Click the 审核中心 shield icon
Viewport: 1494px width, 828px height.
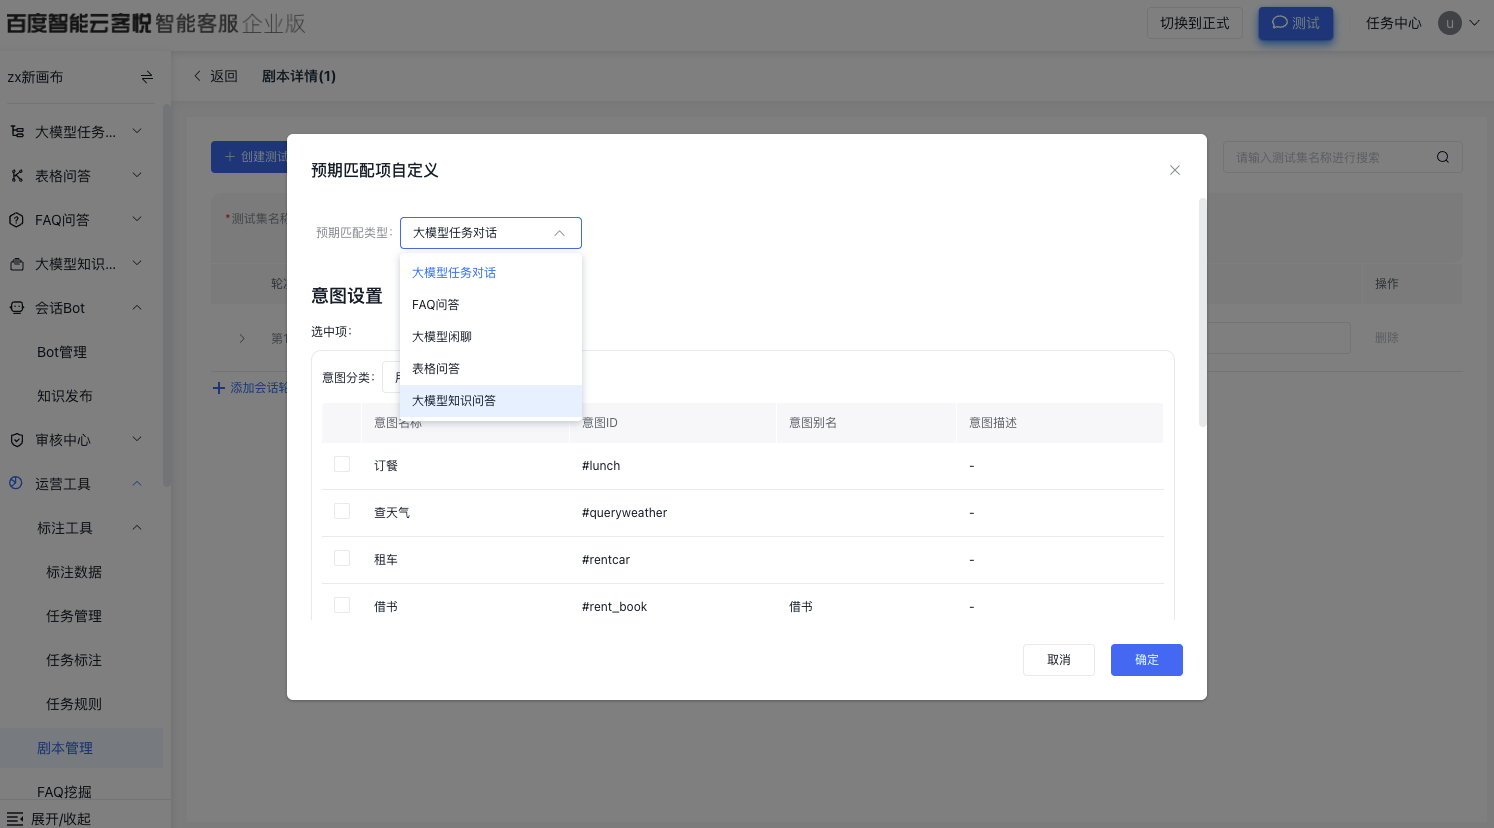click(x=17, y=440)
